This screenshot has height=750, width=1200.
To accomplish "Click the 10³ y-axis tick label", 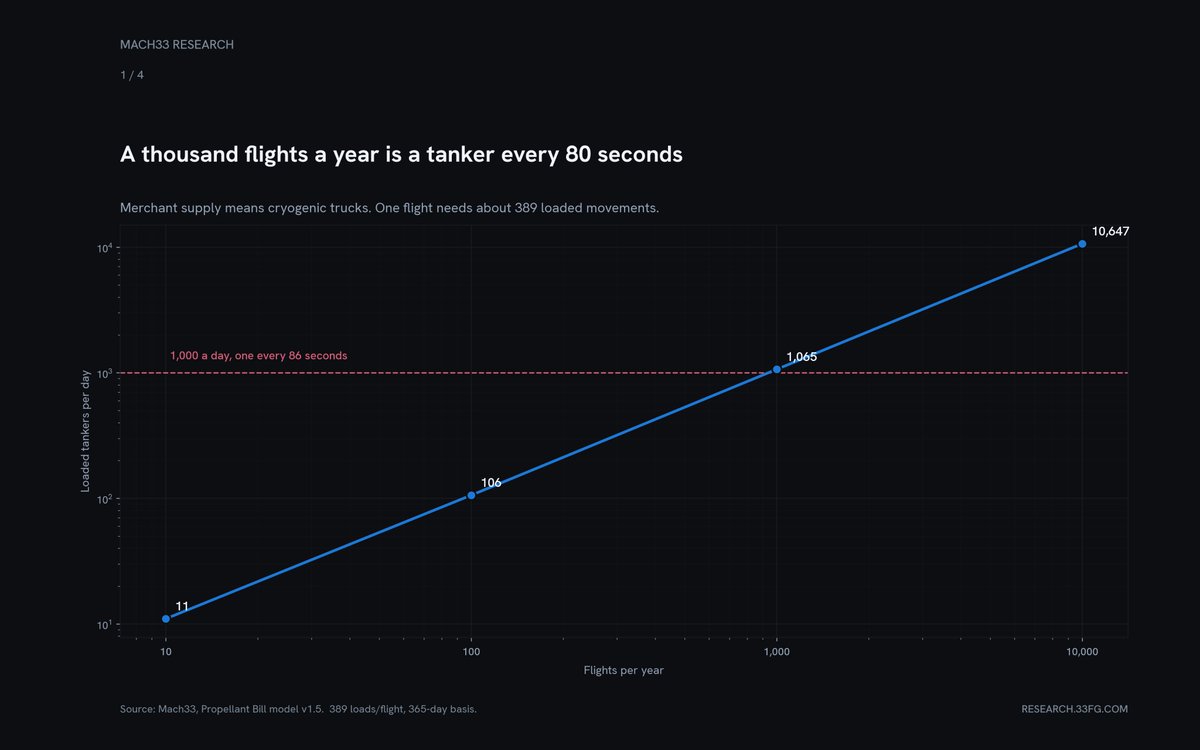I will point(103,373).
